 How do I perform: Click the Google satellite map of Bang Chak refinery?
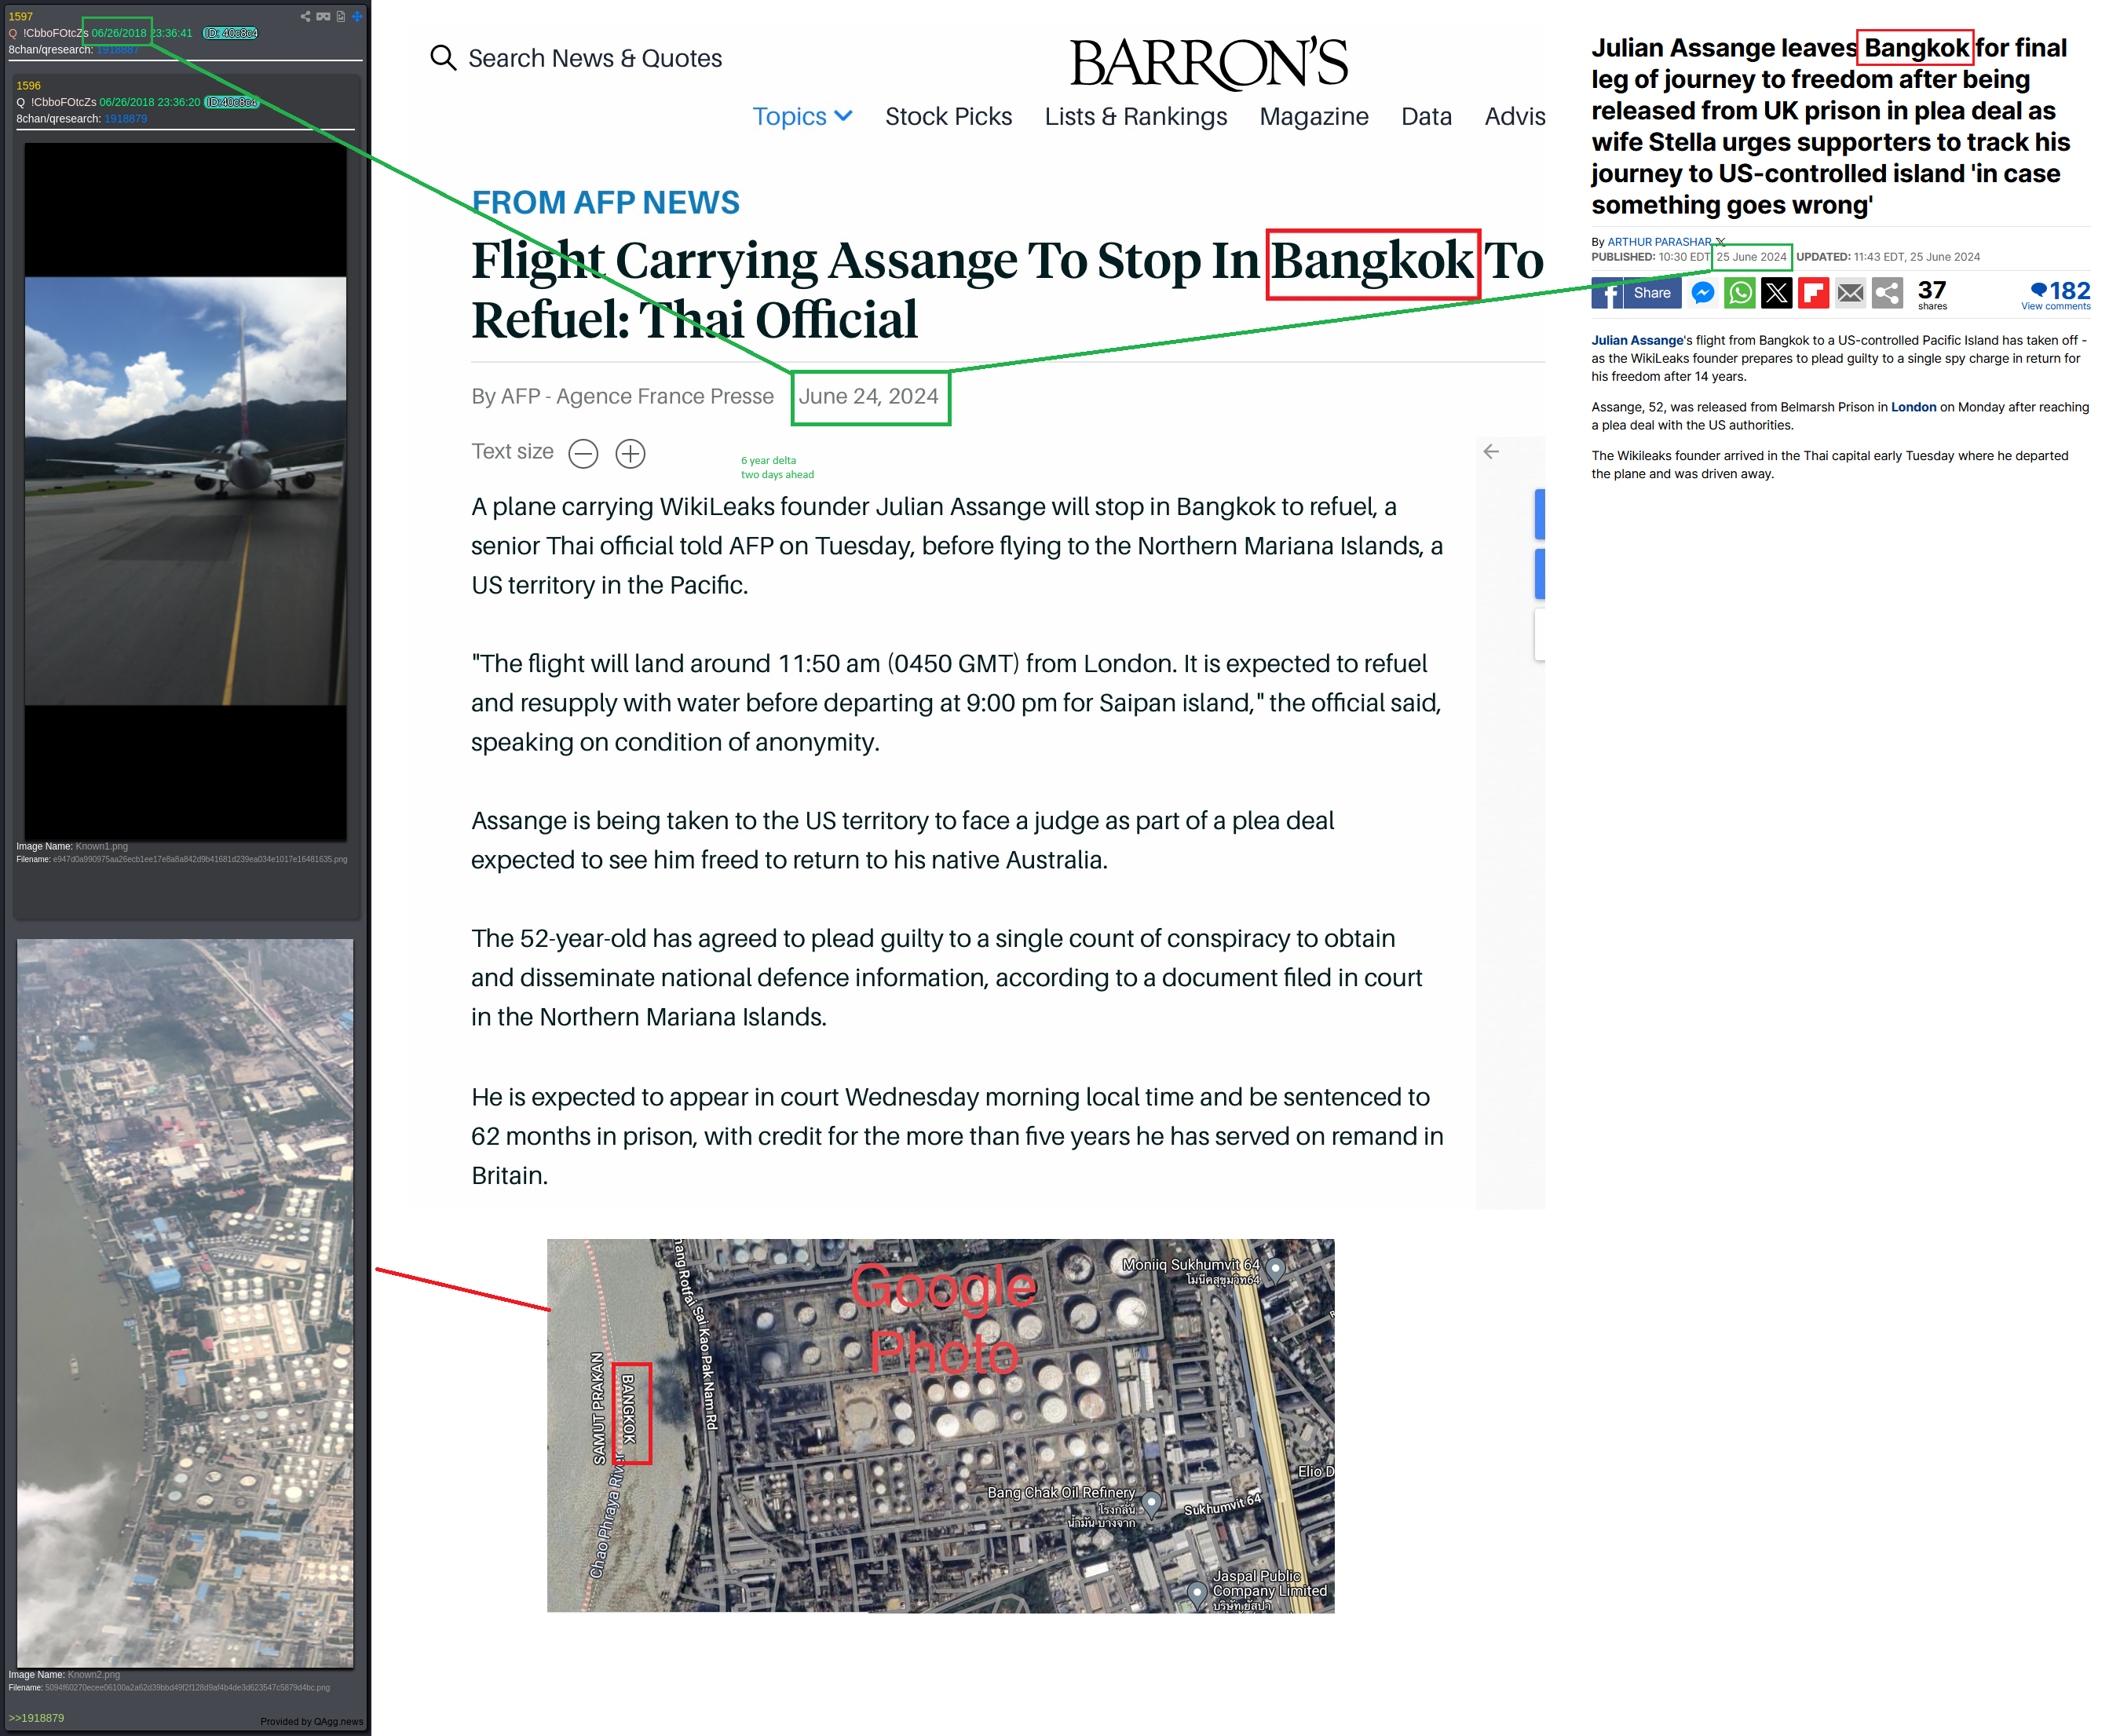(x=940, y=1425)
